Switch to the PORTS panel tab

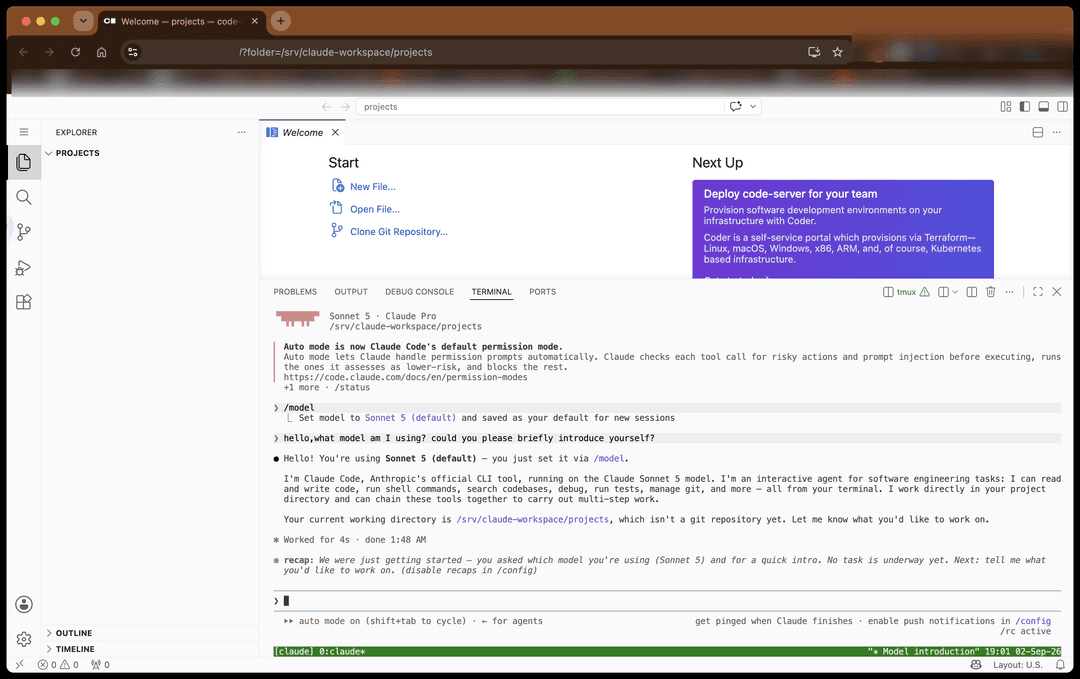(542, 292)
